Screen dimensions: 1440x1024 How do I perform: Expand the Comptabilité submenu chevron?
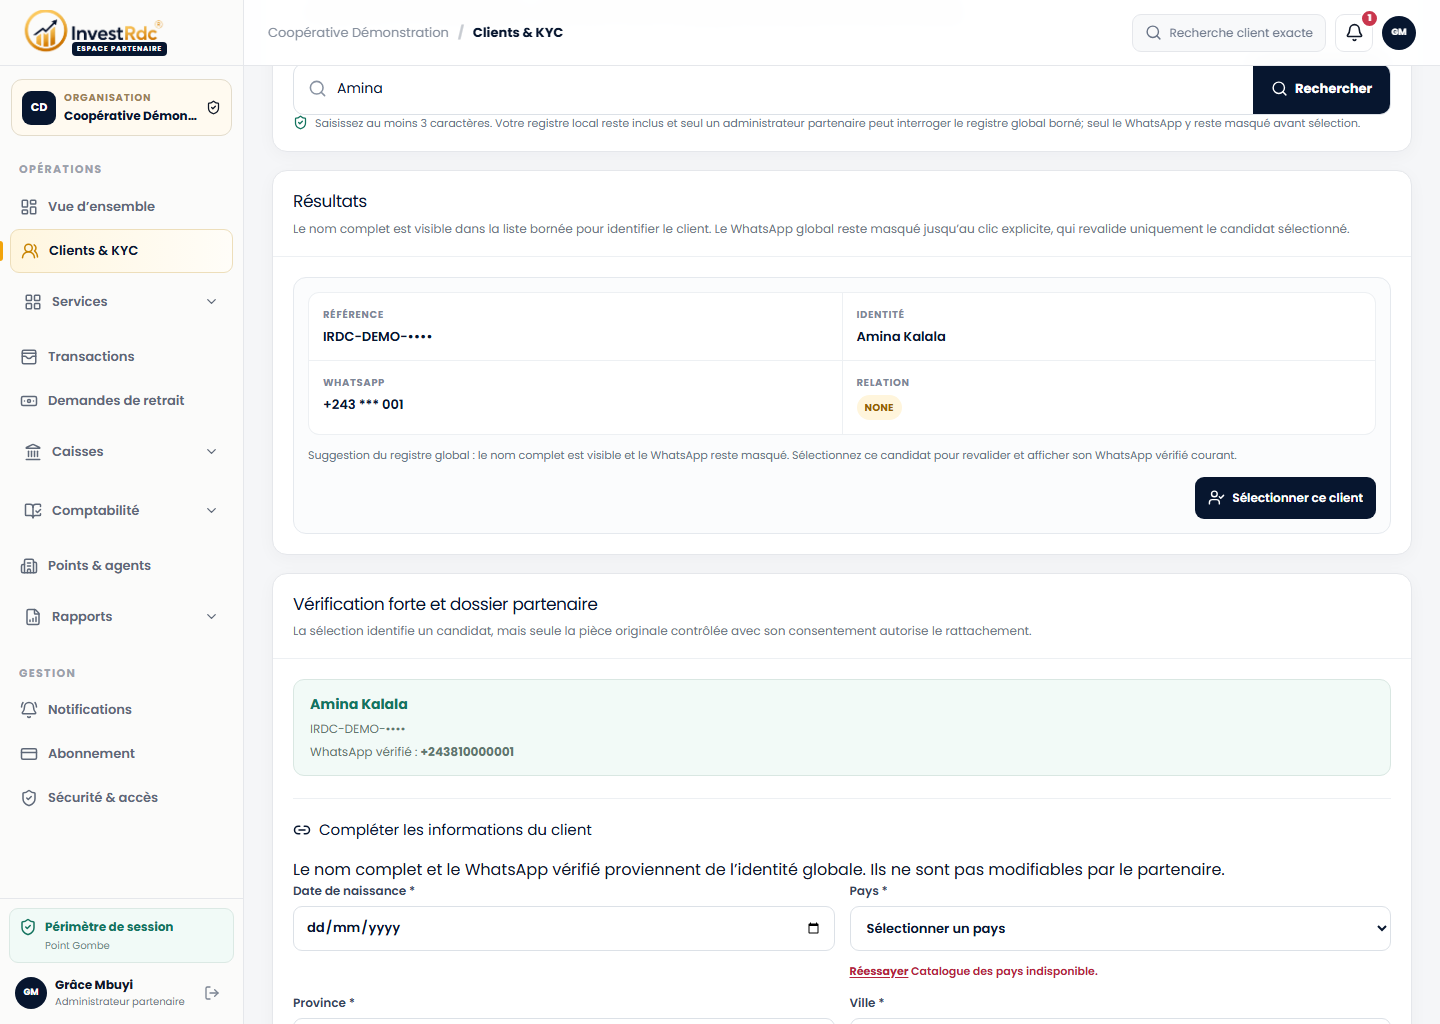coord(211,511)
